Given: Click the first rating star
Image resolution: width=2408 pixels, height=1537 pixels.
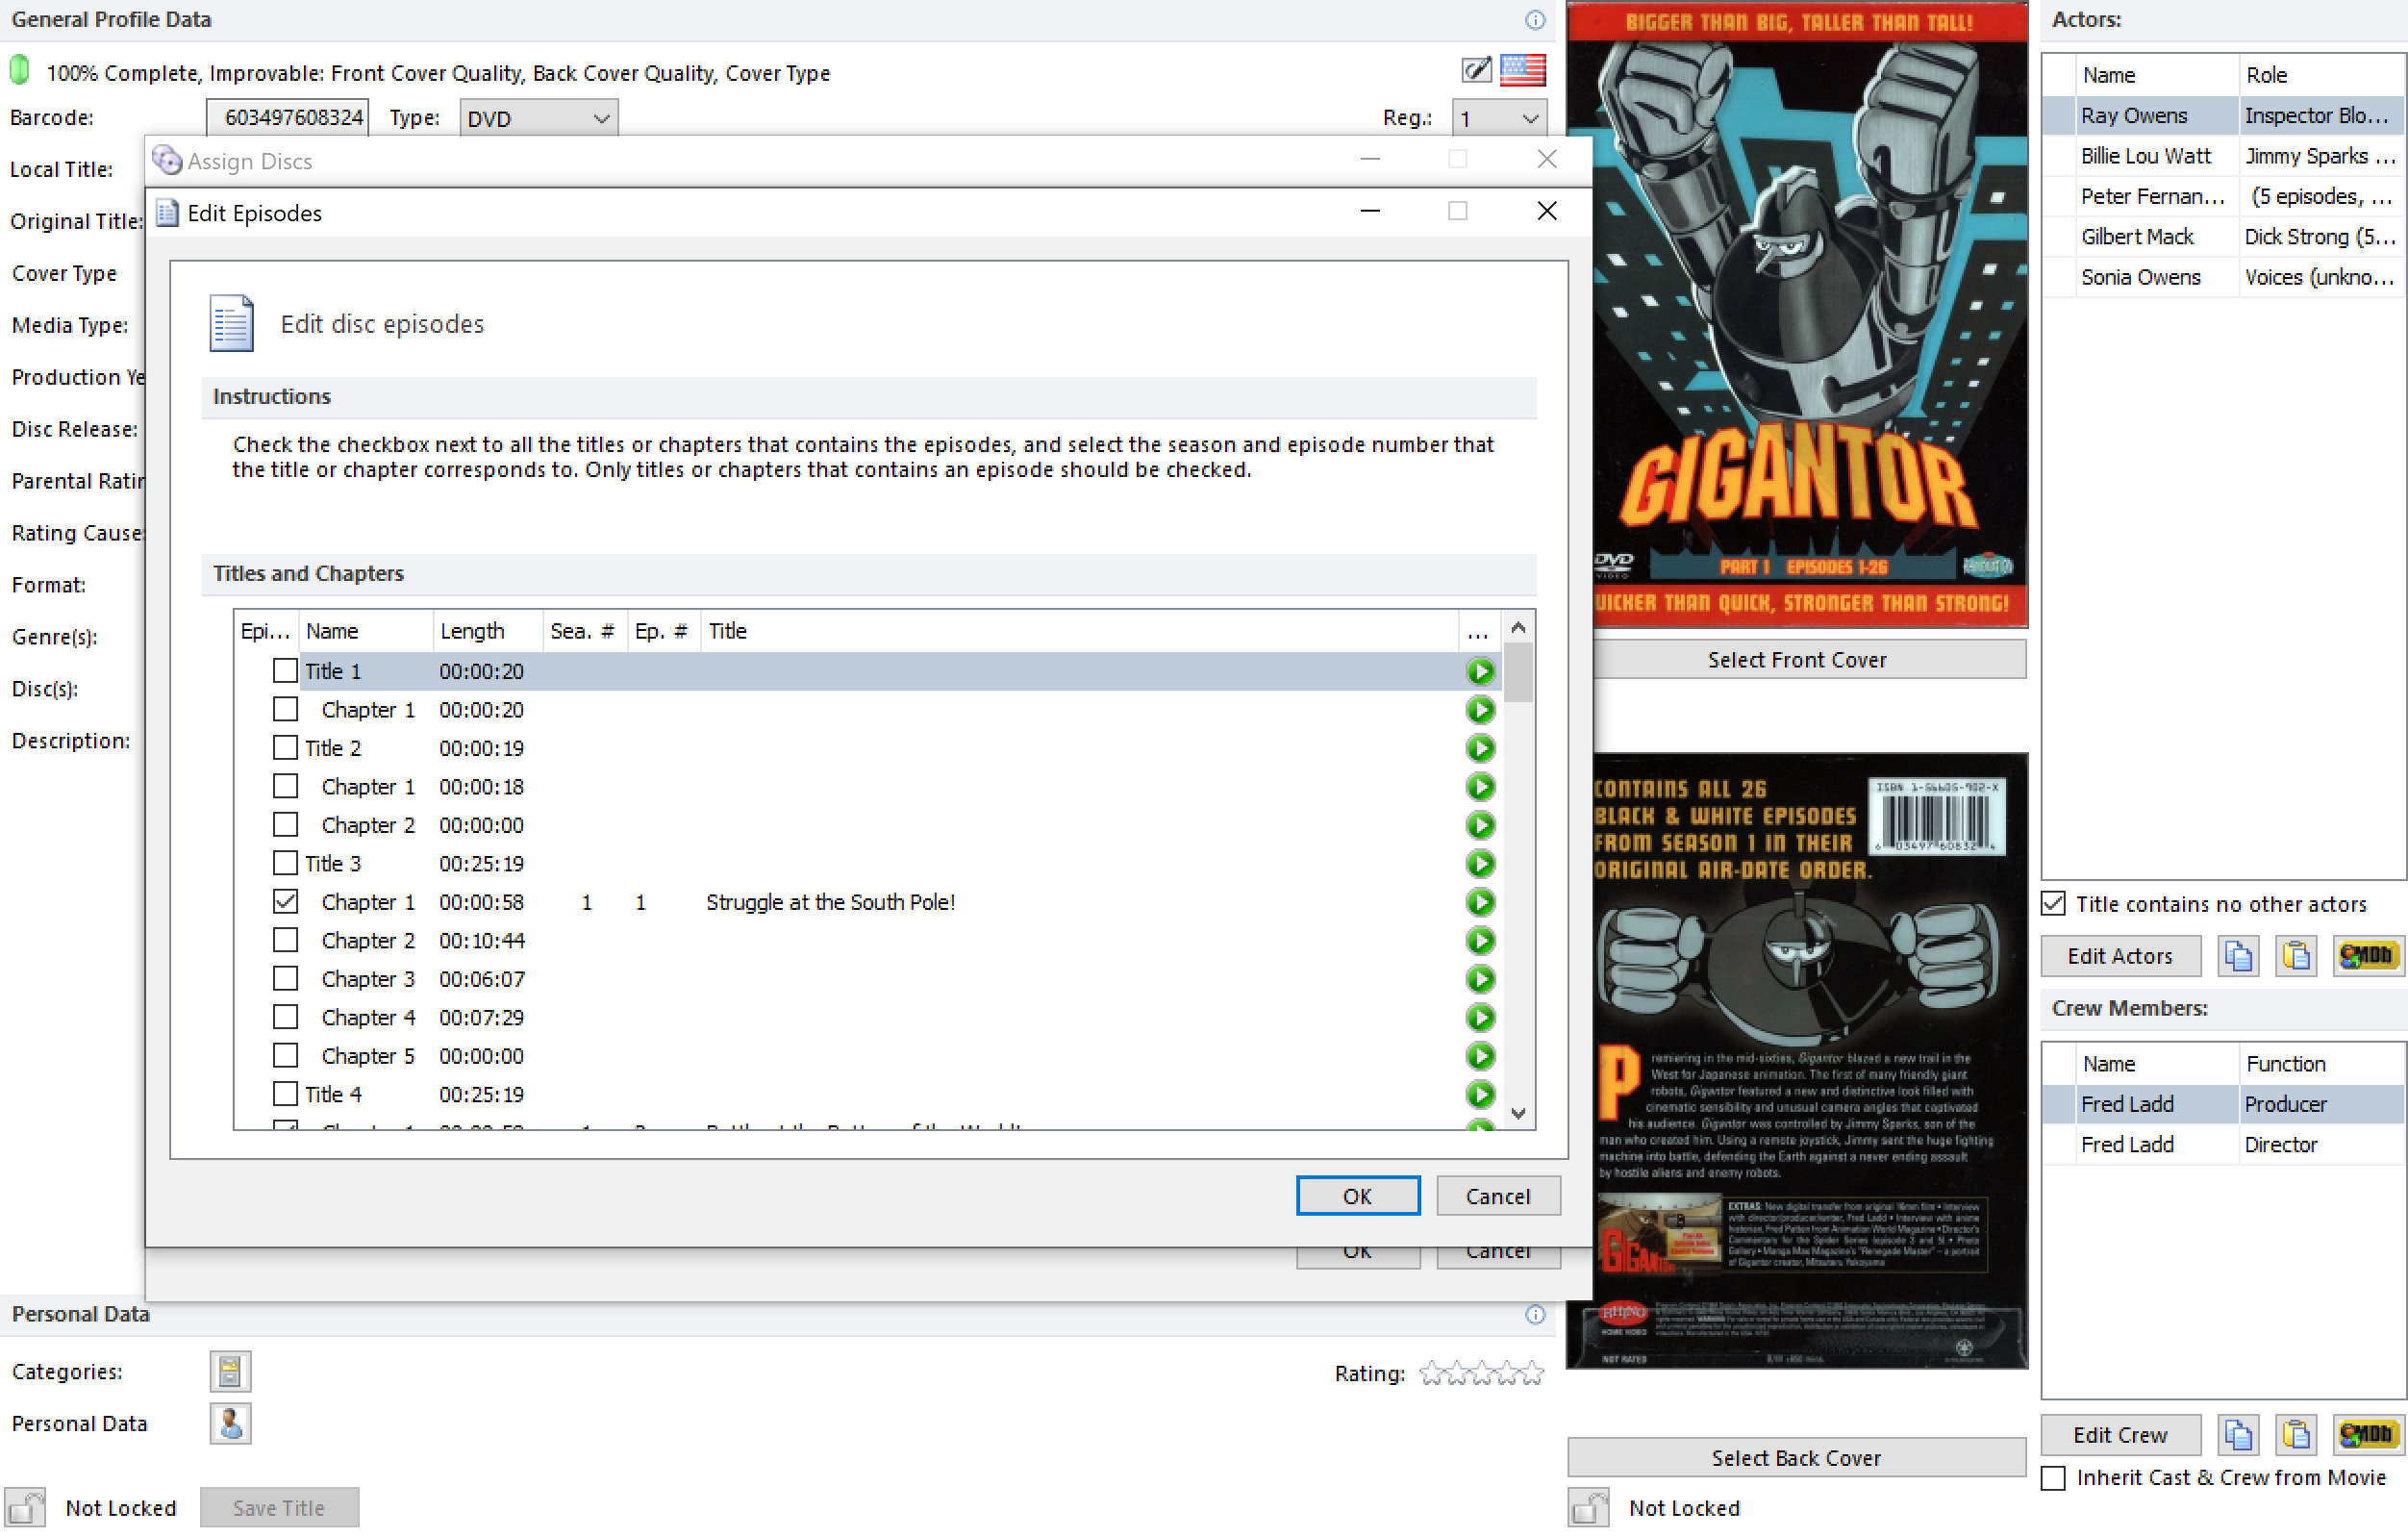Looking at the screenshot, I should 1431,1373.
